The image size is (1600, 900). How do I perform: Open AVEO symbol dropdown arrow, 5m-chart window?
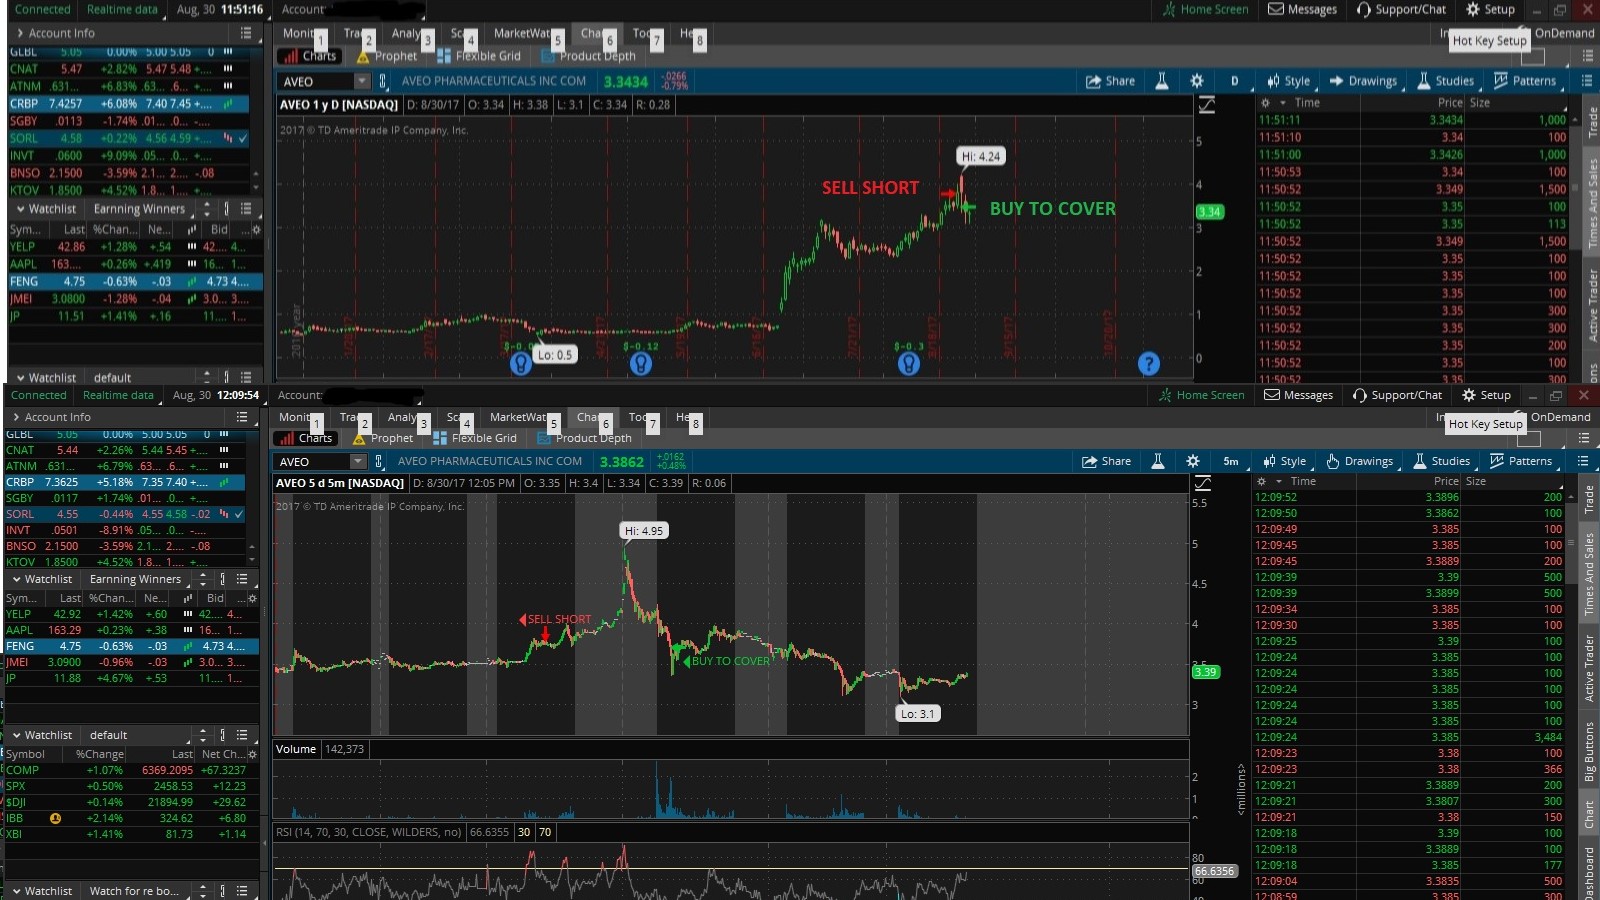(358, 461)
